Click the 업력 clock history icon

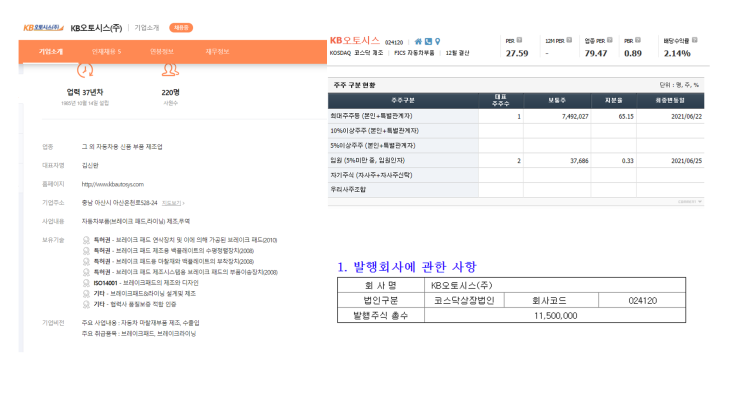pyautogui.click(x=85, y=71)
